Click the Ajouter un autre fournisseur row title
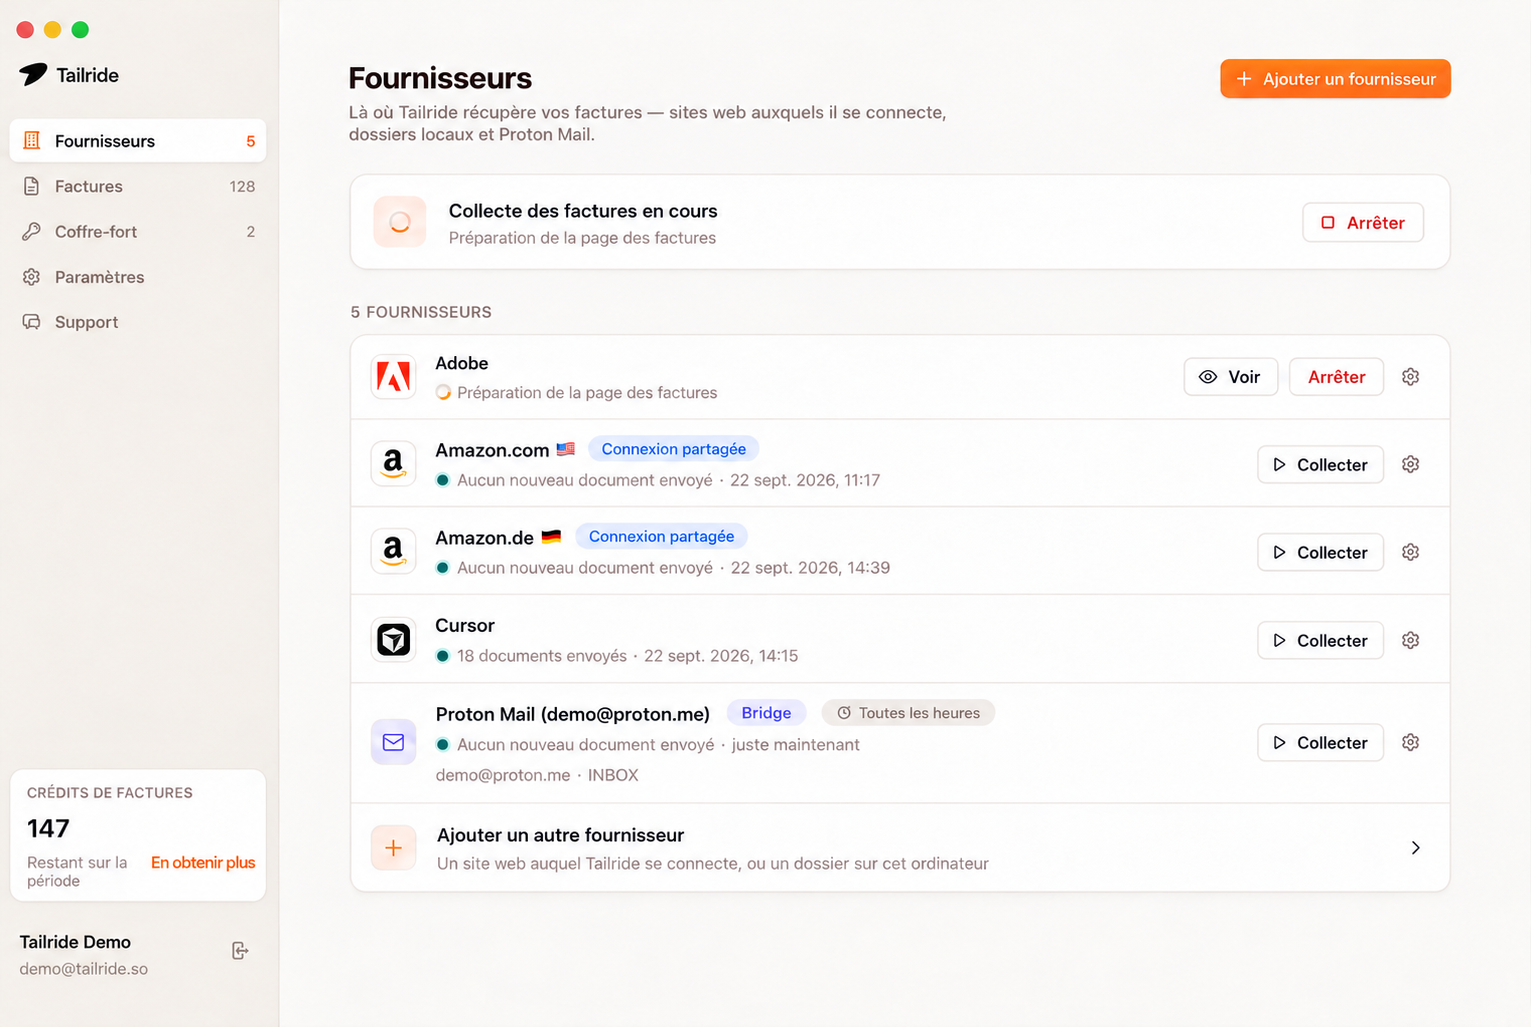Image resolution: width=1531 pixels, height=1027 pixels. [560, 835]
